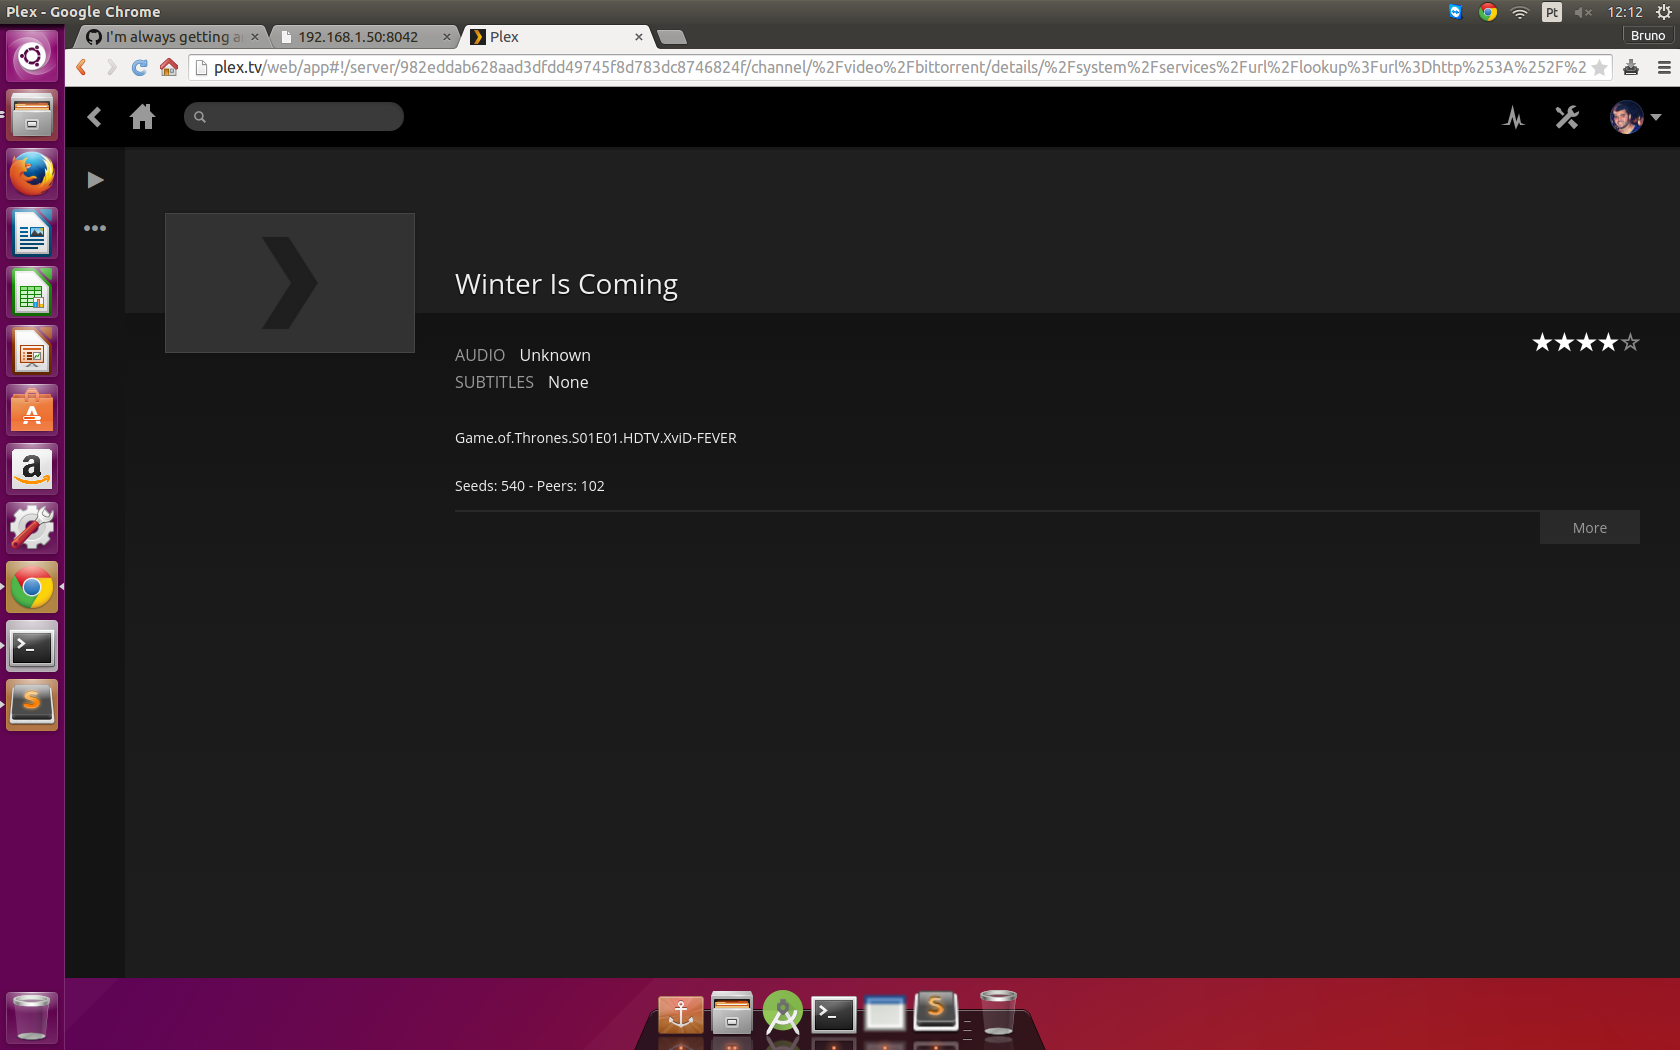Open Terminal from the launcher
This screenshot has width=1680, height=1050.
(32, 646)
